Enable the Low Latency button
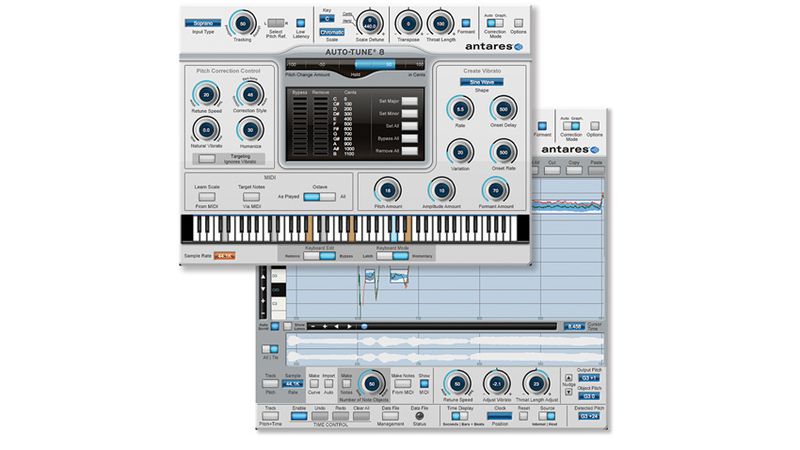800x450 pixels. click(301, 23)
